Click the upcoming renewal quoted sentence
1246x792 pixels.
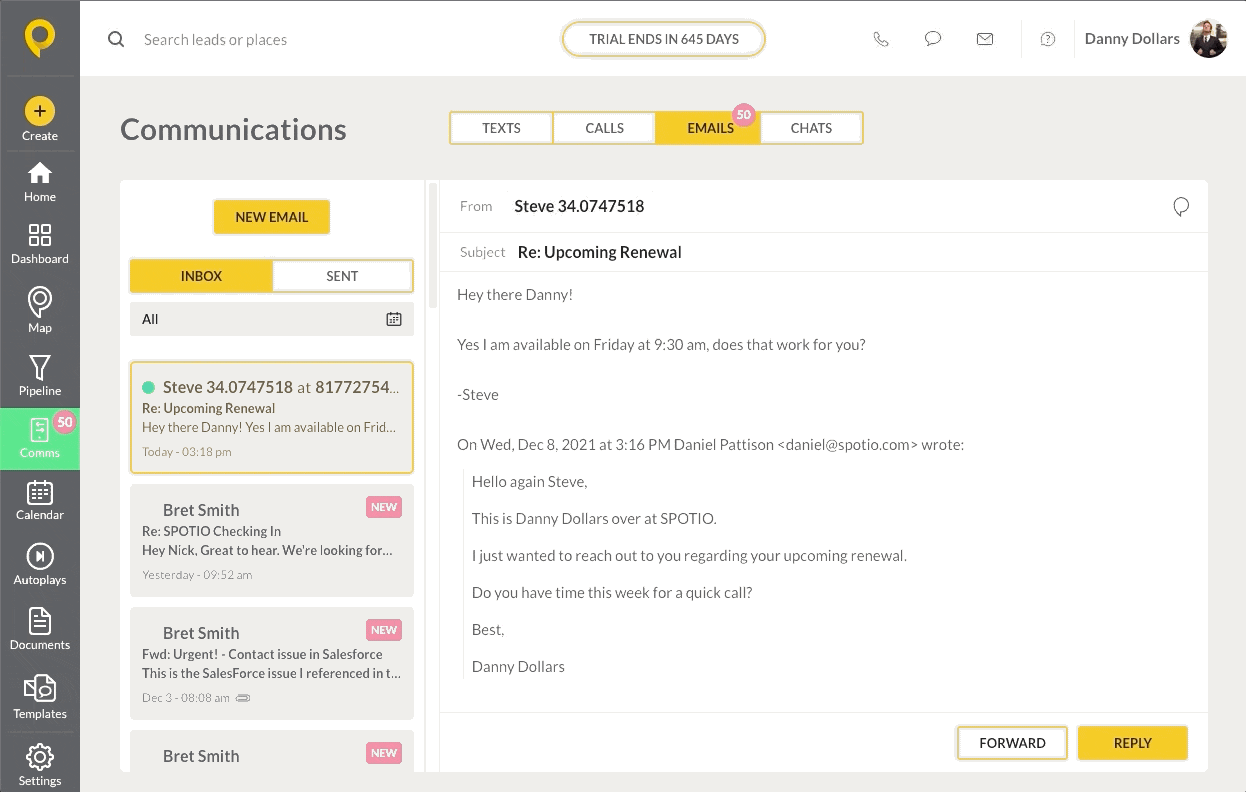[689, 556]
